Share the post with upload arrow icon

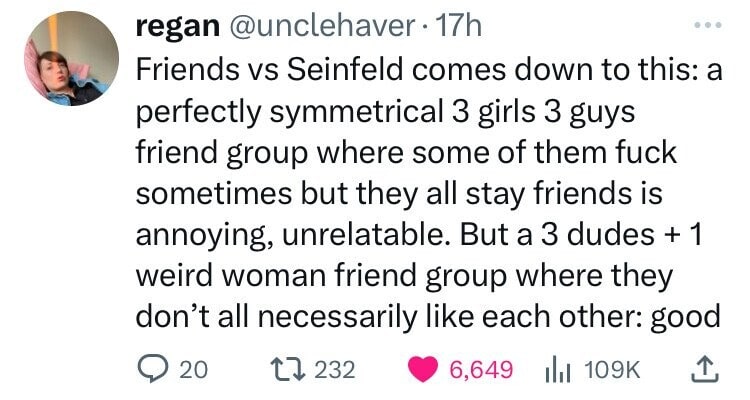pos(705,370)
